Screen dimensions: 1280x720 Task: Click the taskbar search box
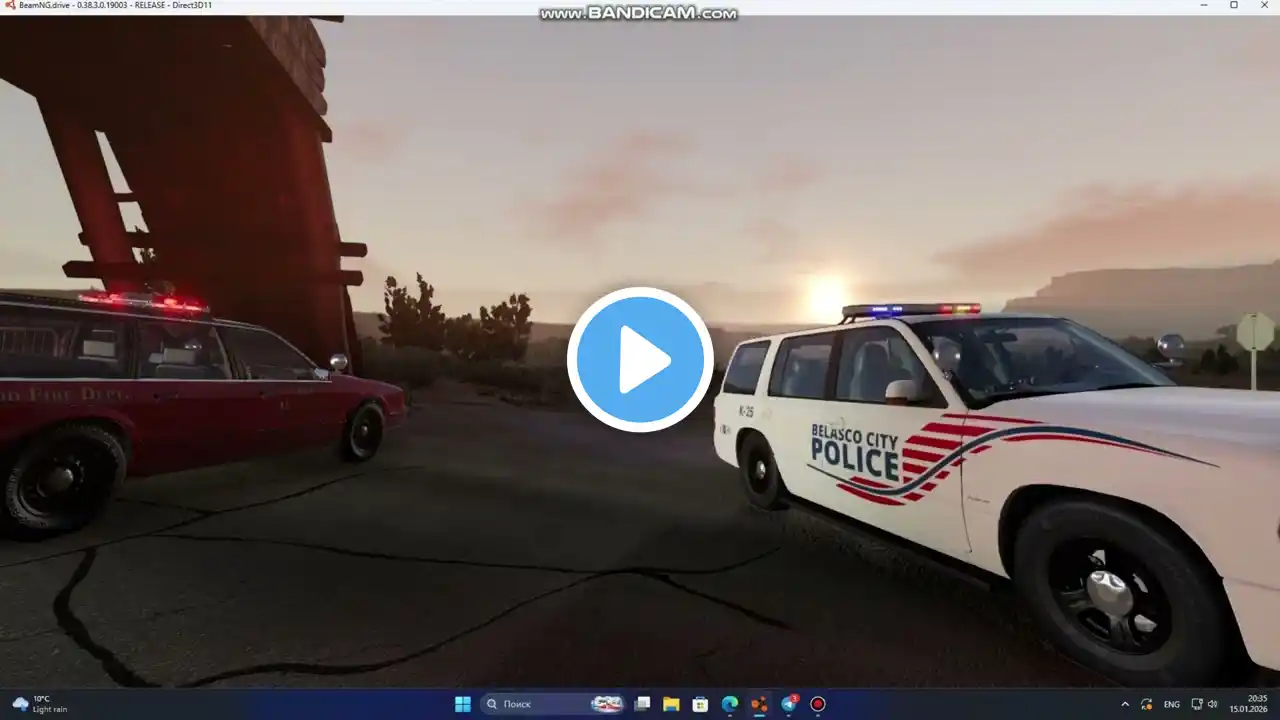pos(553,704)
